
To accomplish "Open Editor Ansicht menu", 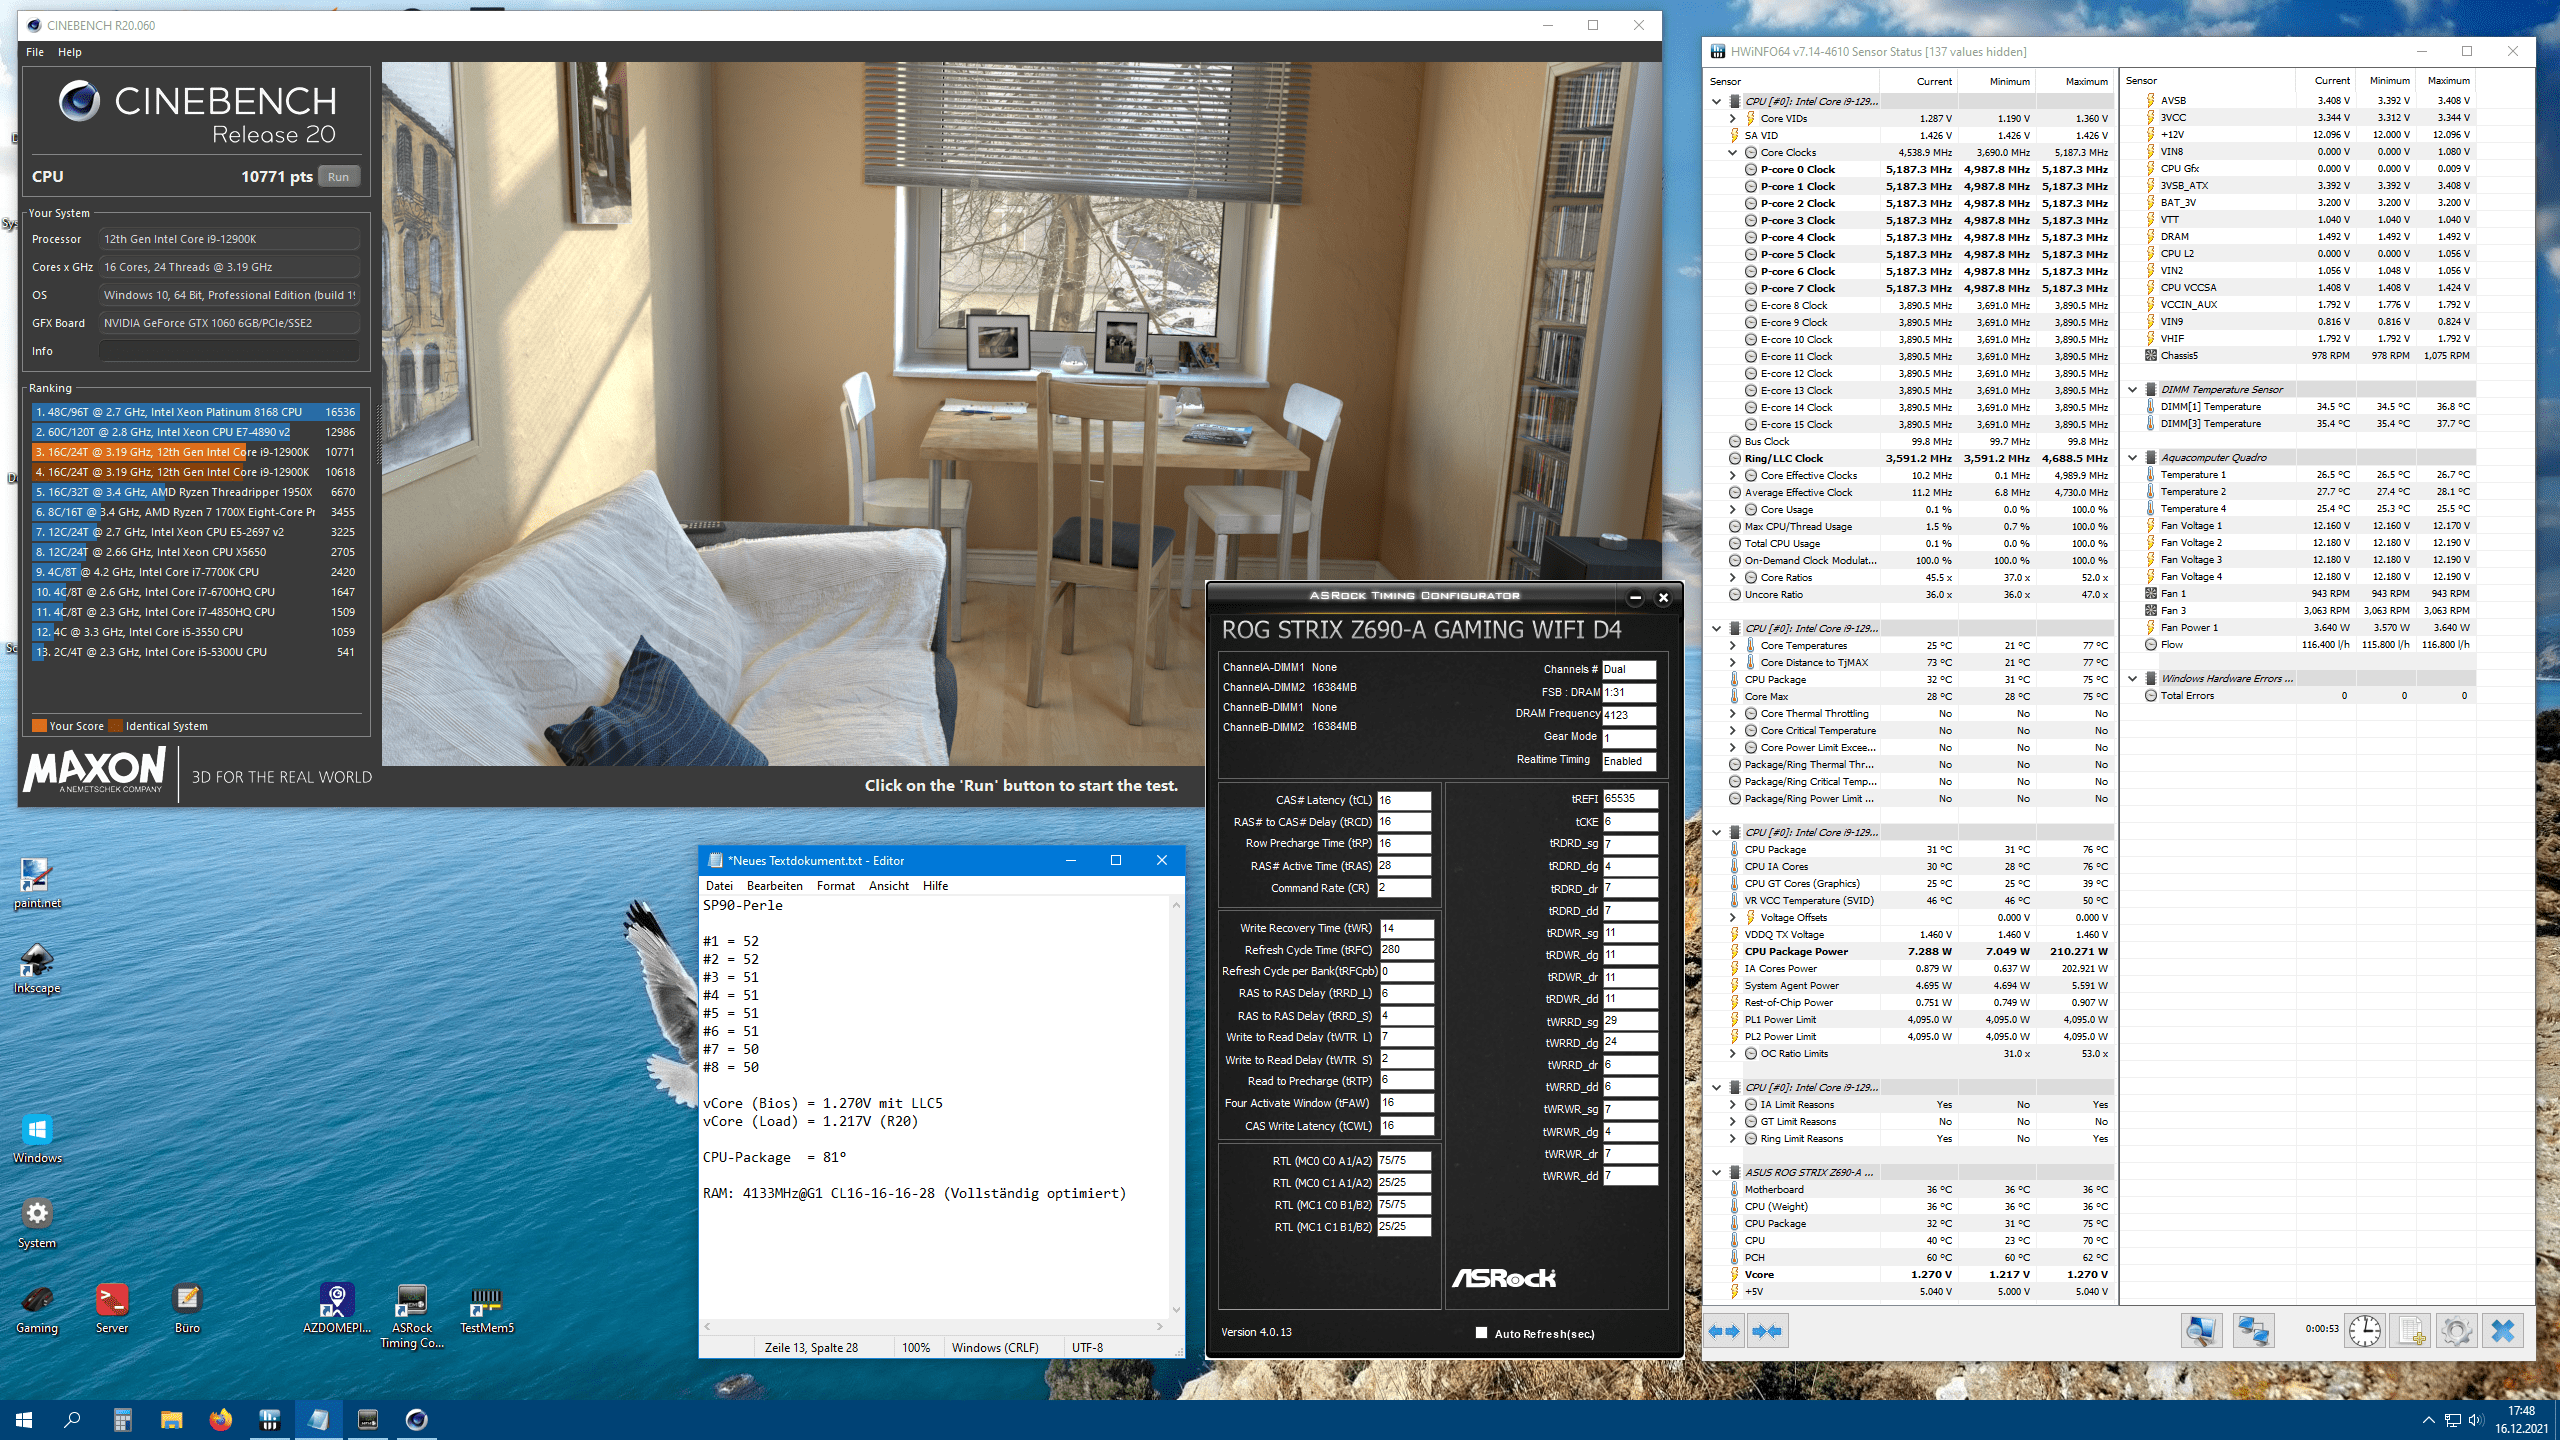I will tap(889, 886).
